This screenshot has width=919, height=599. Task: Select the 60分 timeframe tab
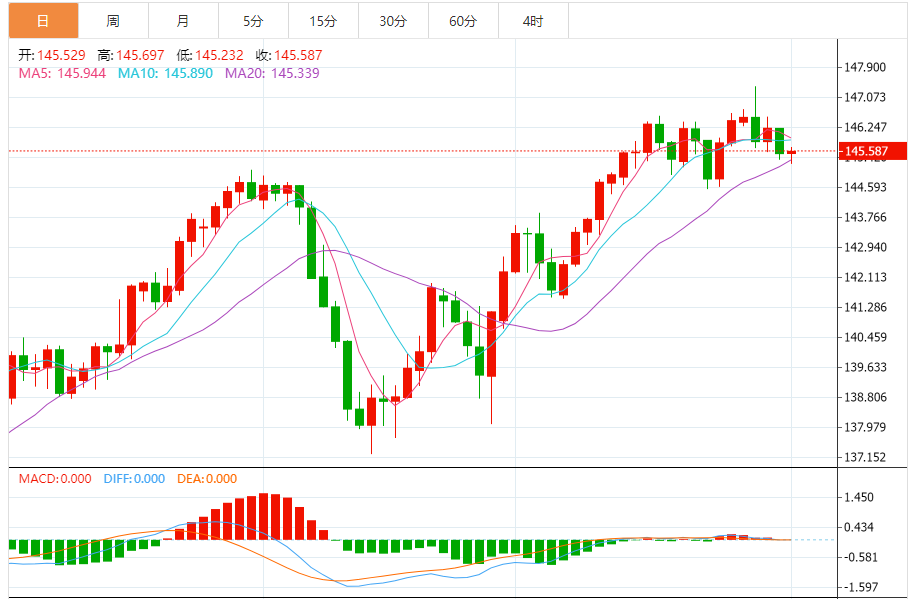(463, 21)
